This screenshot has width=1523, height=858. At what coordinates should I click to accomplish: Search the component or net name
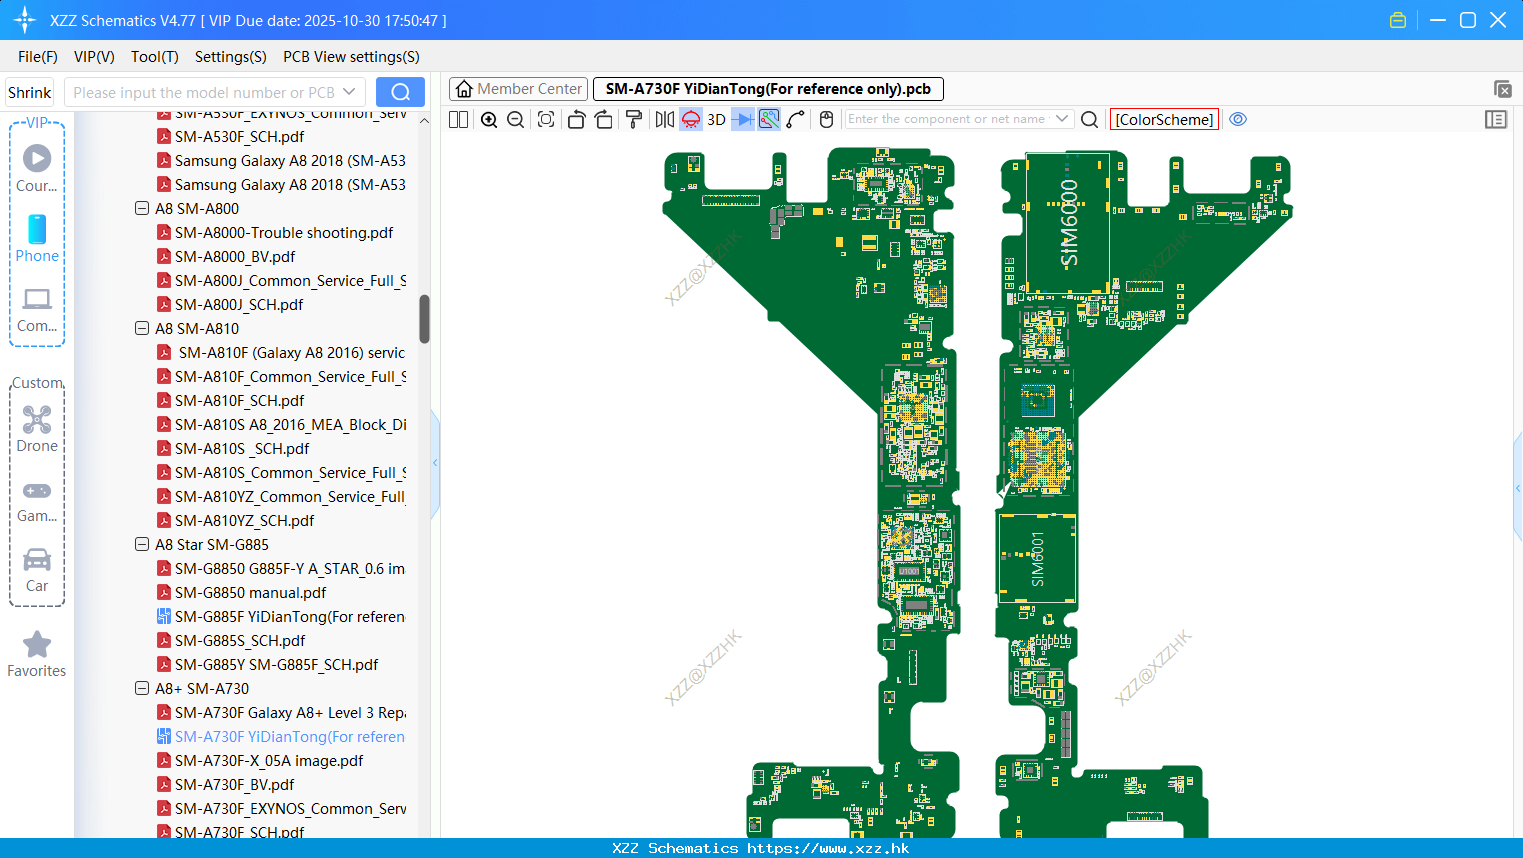(x=1090, y=119)
